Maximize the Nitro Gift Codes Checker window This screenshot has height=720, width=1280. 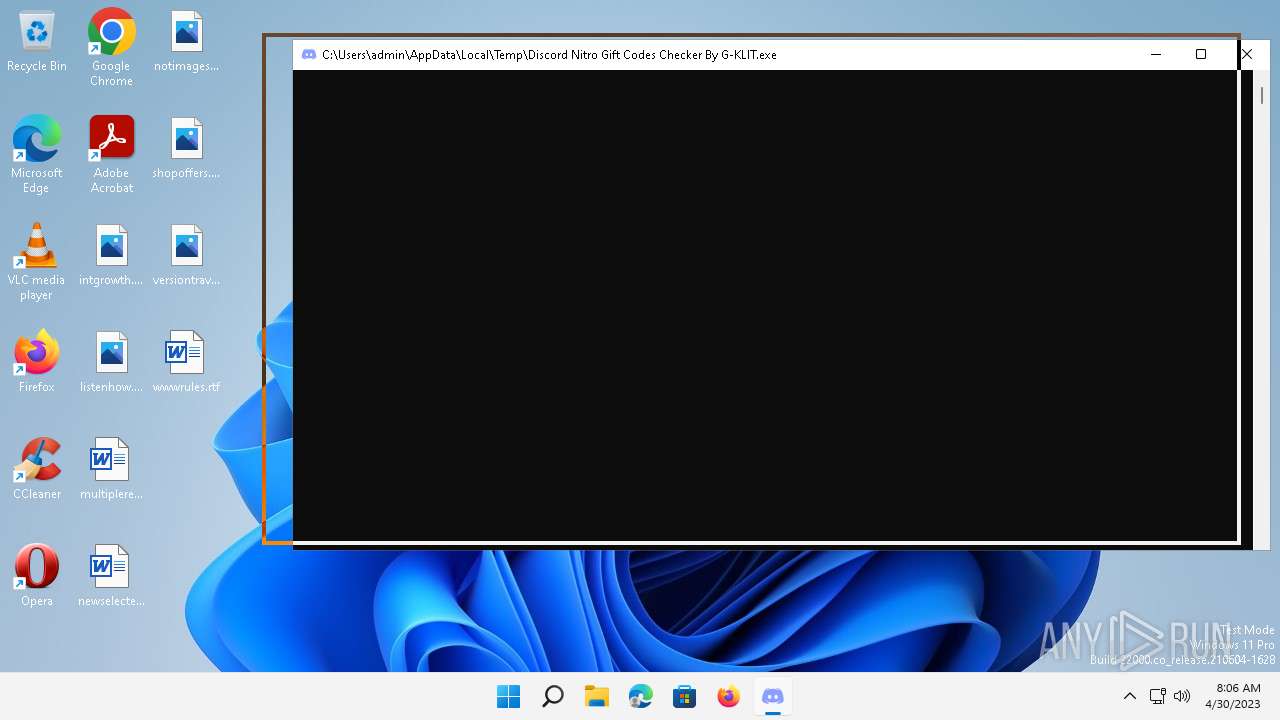(1201, 55)
